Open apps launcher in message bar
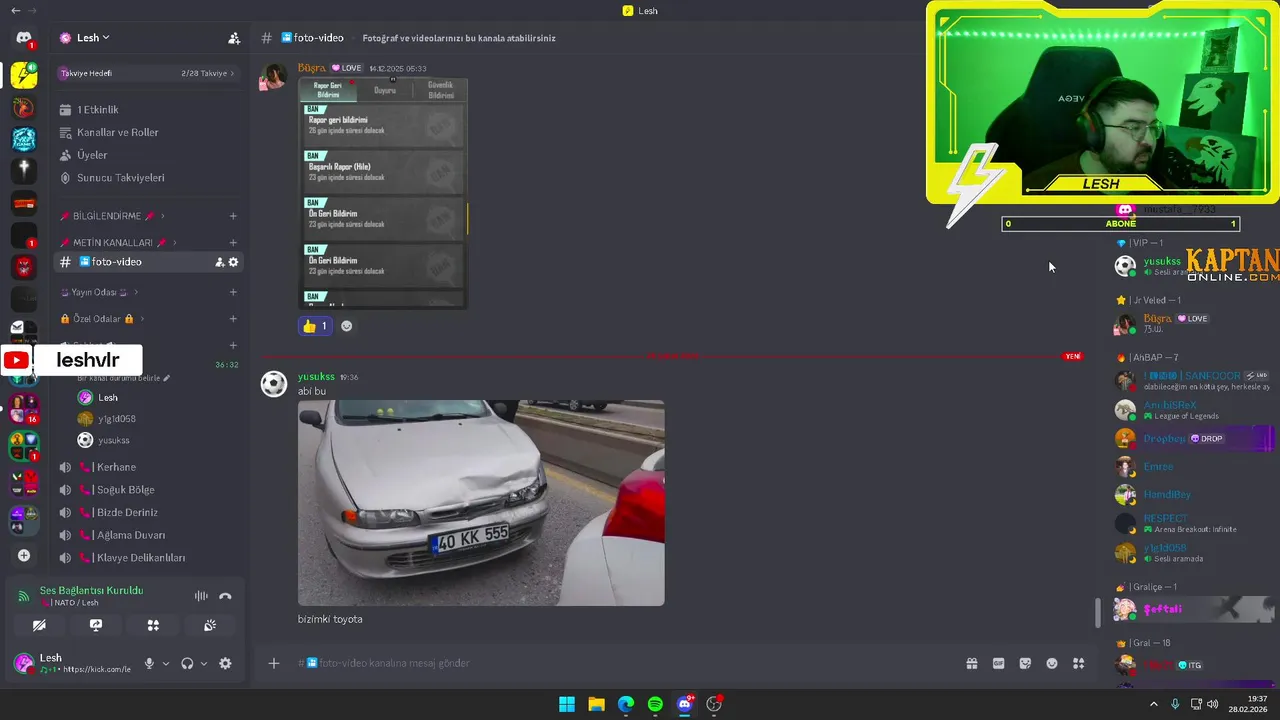 tap(1079, 663)
